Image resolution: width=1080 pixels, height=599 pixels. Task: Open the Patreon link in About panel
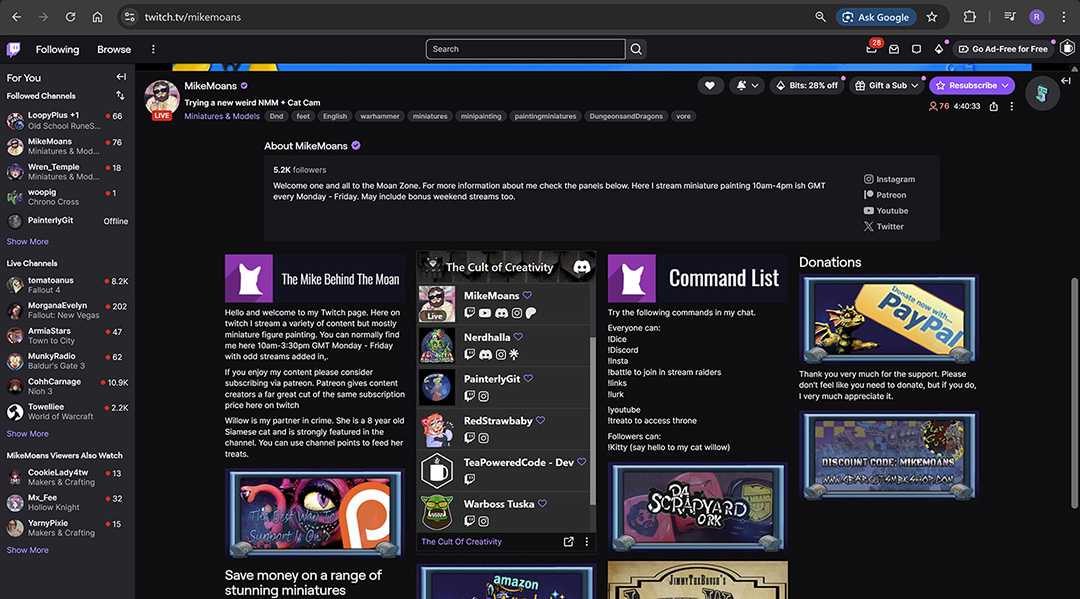[x=891, y=195]
